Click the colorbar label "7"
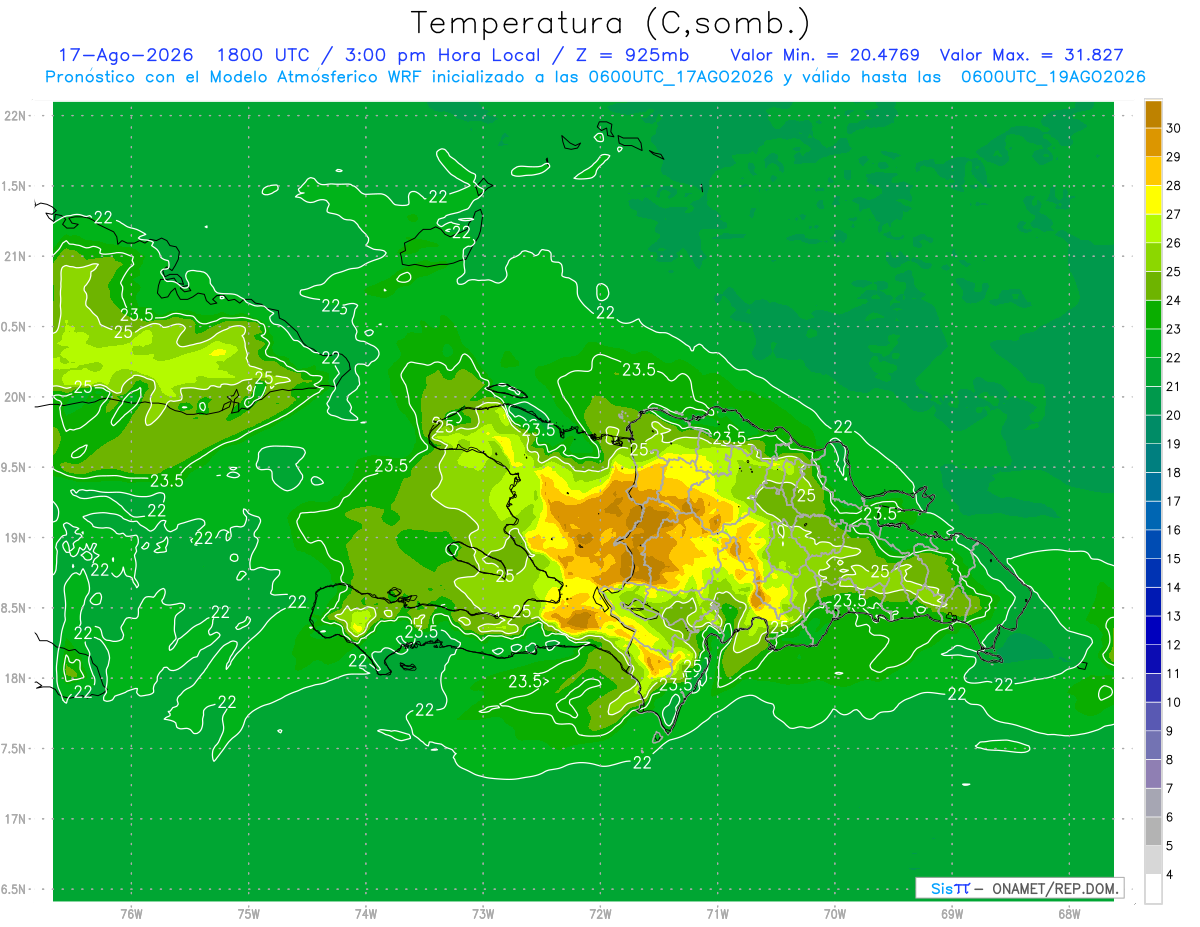The image size is (1200, 927). pyautogui.click(x=1170, y=788)
